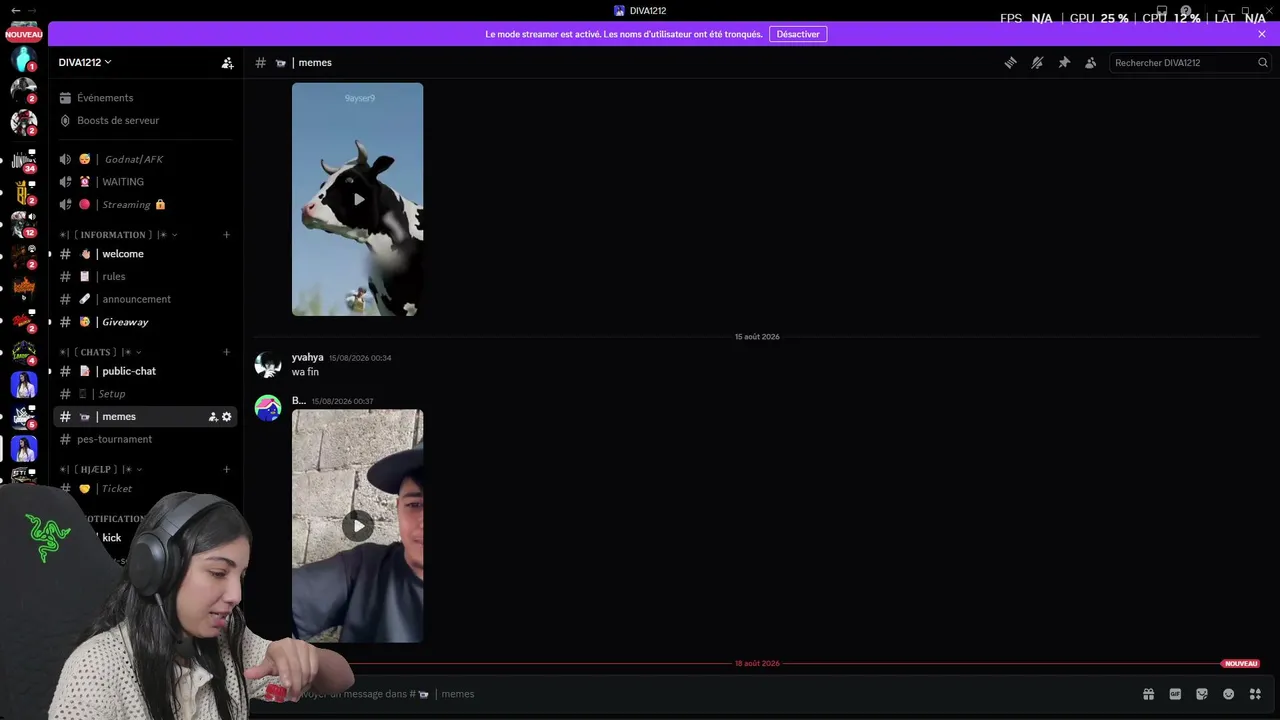Open memes channel settings gear
Viewport: 1280px width, 720px height.
tap(227, 416)
